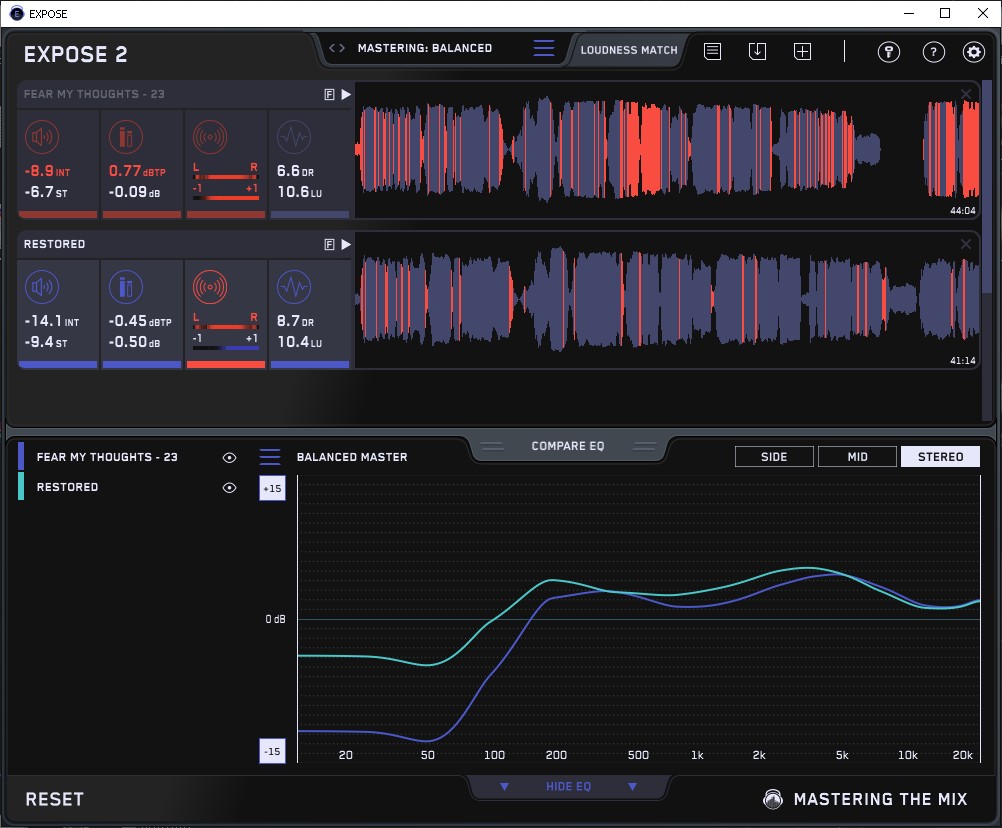Screen dimensions: 1002x828
Task: Click stereo field icon for Restored track
Action: 210,287
